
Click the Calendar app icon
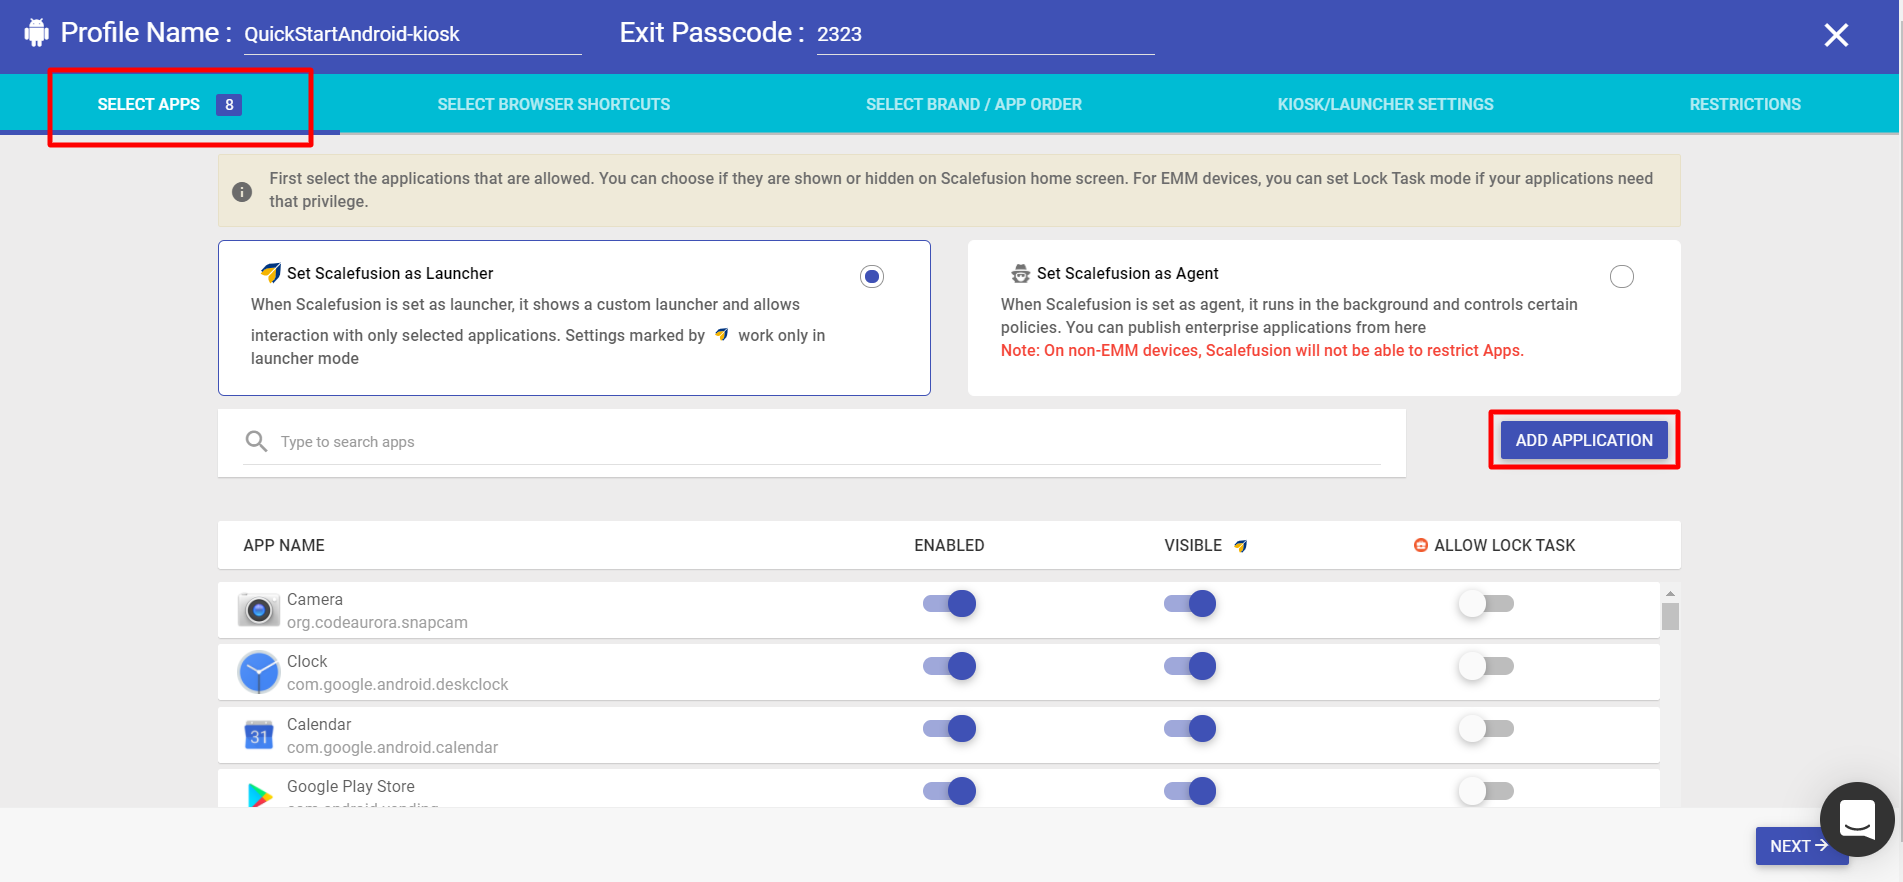[259, 736]
